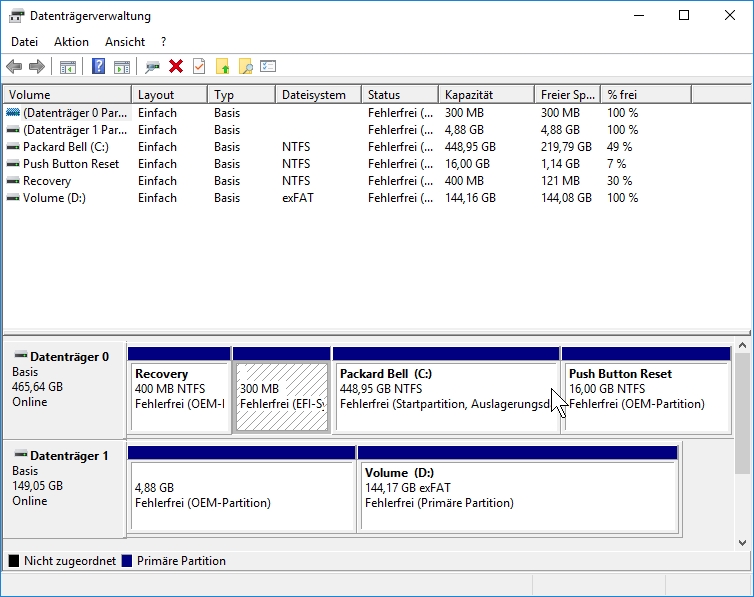Click the yellow folder with green arrow icon
The height and width of the screenshot is (597, 754).
click(223, 66)
